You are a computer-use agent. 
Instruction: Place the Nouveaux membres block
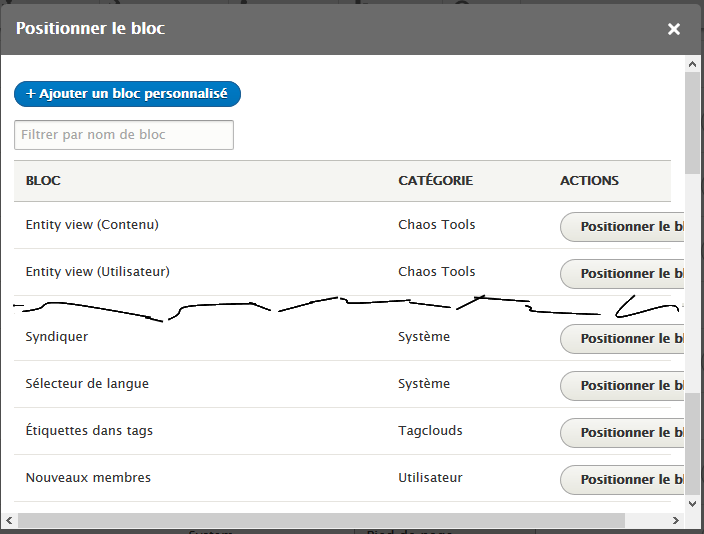pos(622,480)
